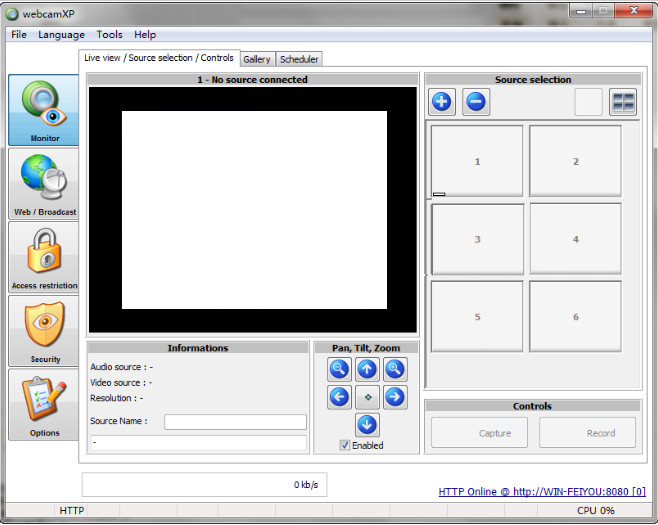Switch to the Gallery tab
The height and width of the screenshot is (525, 658).
(x=257, y=59)
